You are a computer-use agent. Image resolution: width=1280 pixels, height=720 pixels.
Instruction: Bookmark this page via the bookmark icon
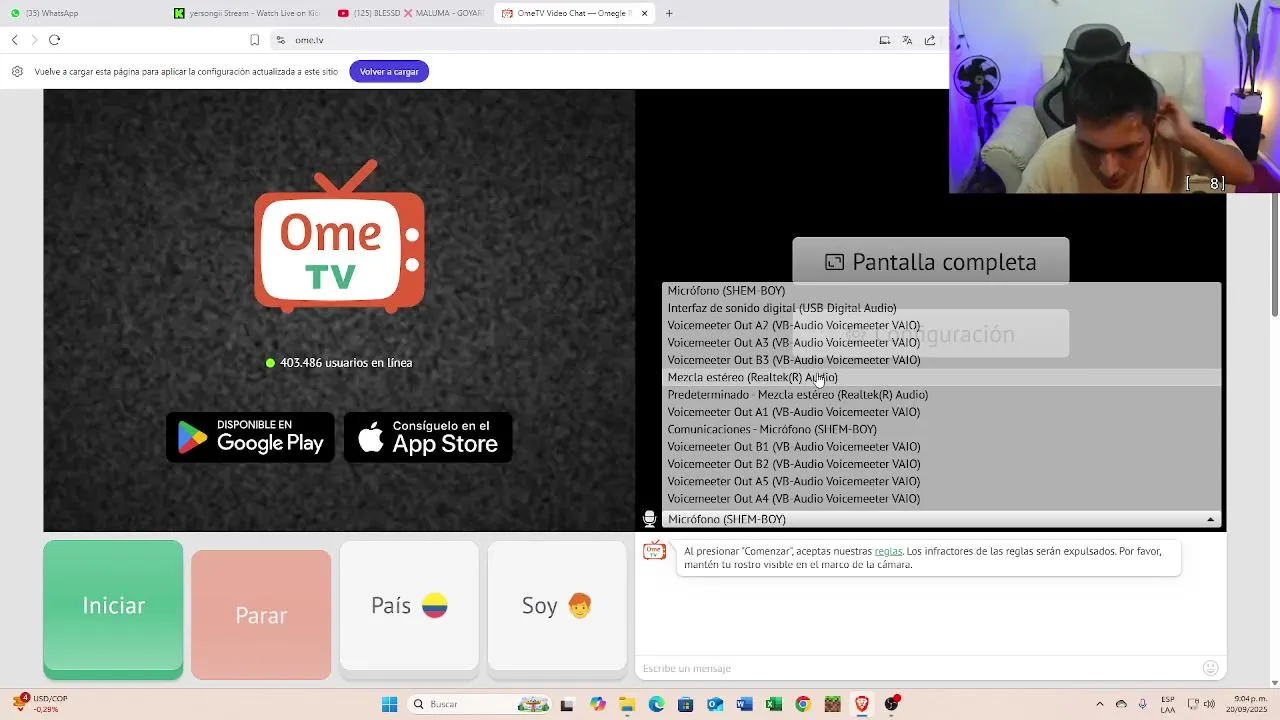[255, 40]
